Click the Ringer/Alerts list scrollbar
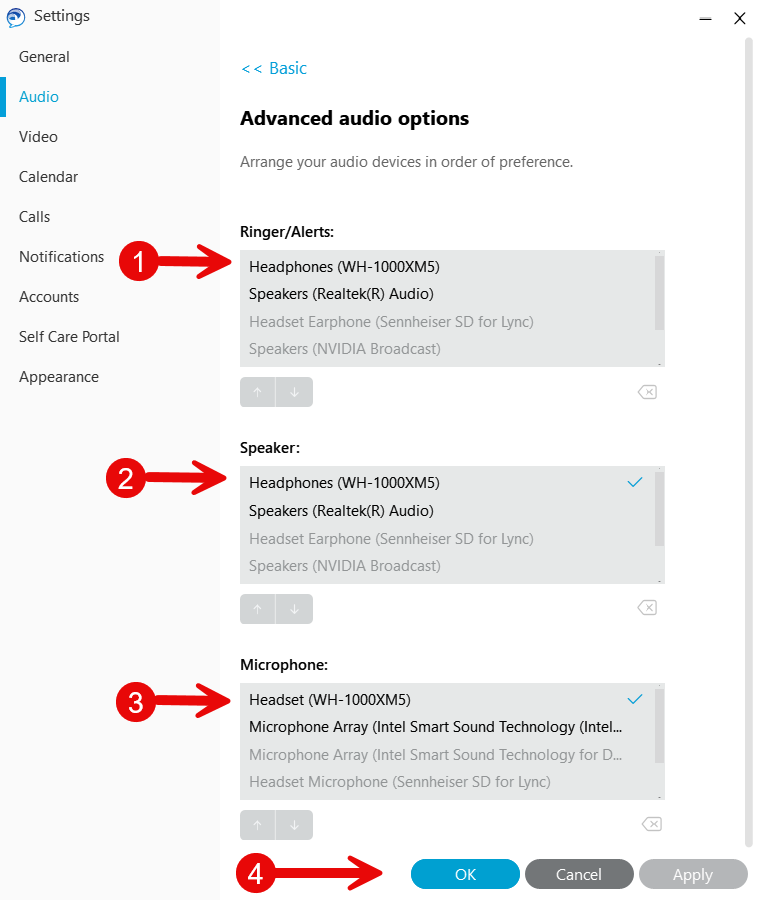This screenshot has height=900, width=758. click(659, 293)
